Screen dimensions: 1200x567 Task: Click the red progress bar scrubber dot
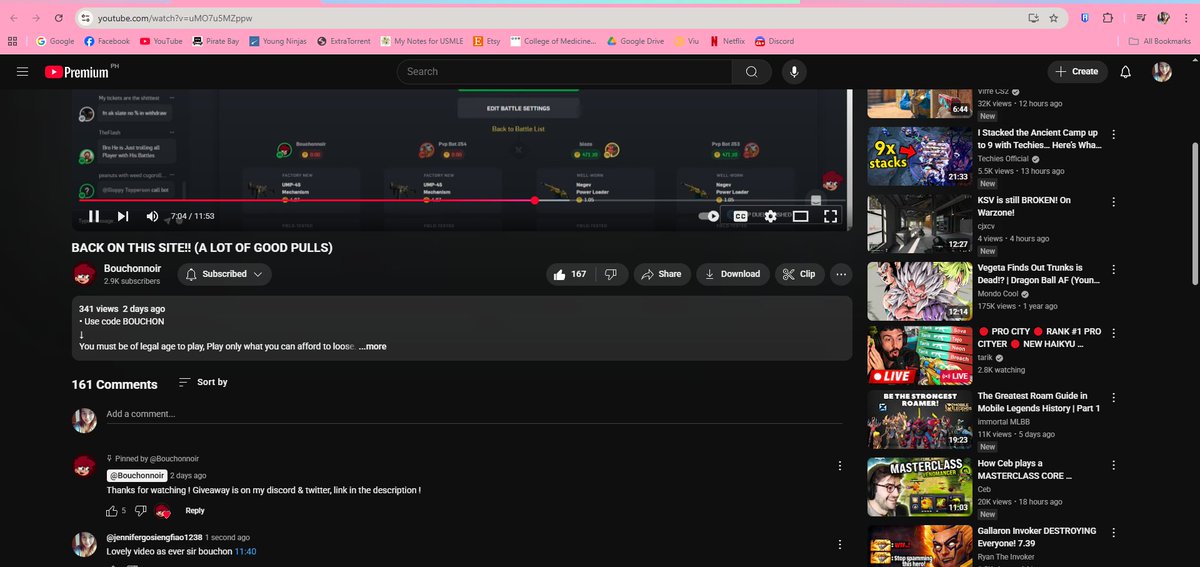[x=535, y=200]
